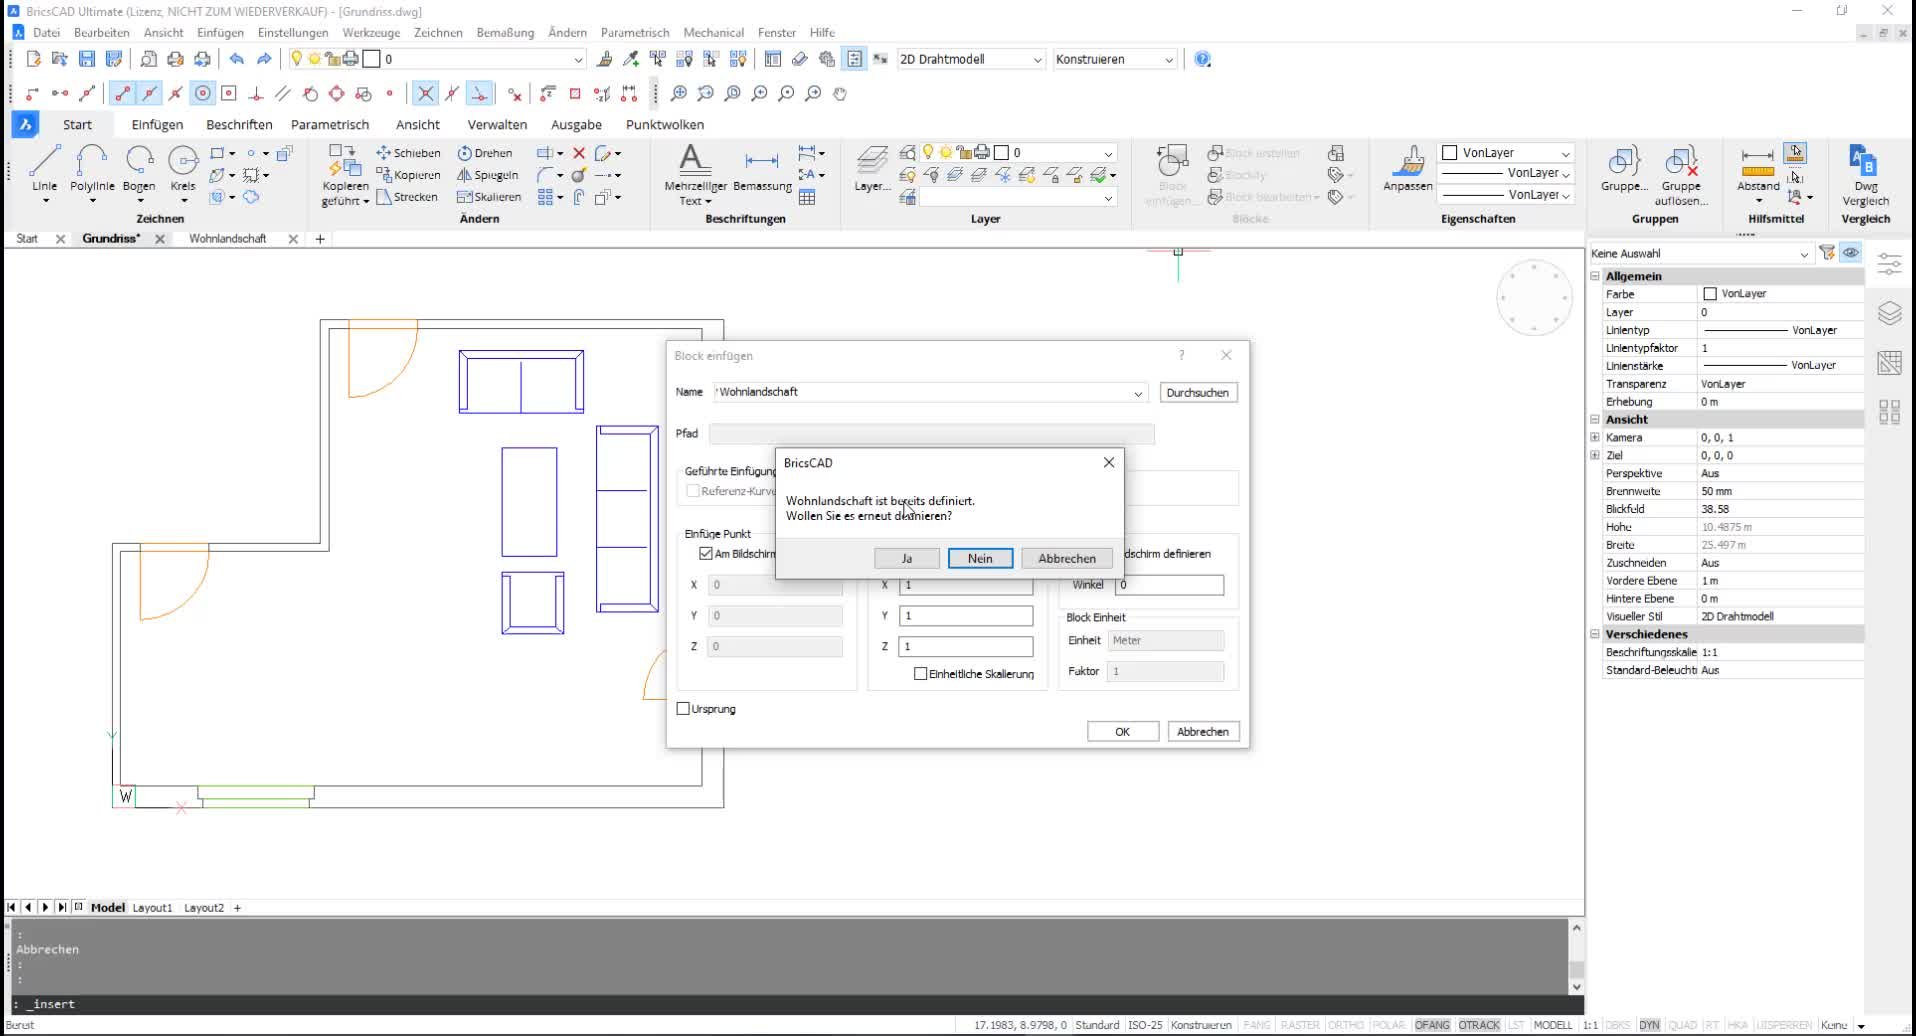Screen dimensions: 1916x1036
Task: Click the Skalieren scale tool
Action: point(489,197)
